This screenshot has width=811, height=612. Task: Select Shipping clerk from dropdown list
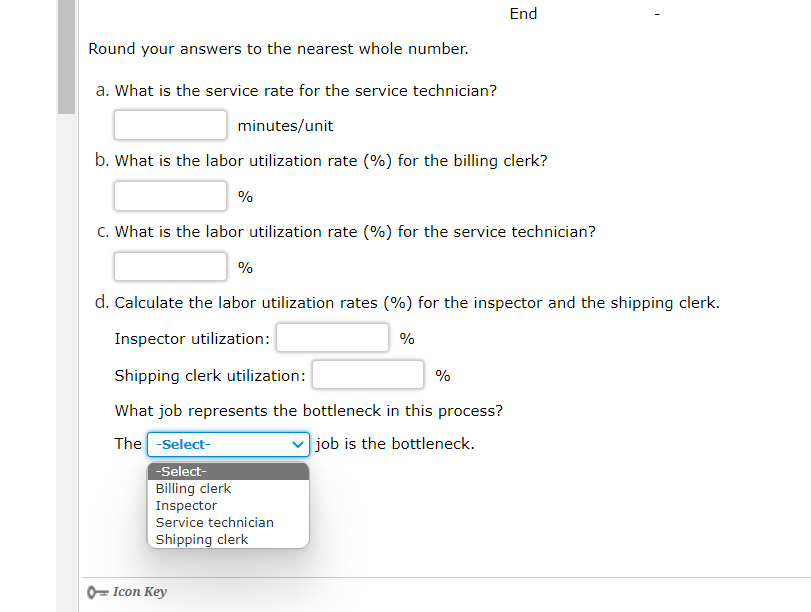point(202,540)
